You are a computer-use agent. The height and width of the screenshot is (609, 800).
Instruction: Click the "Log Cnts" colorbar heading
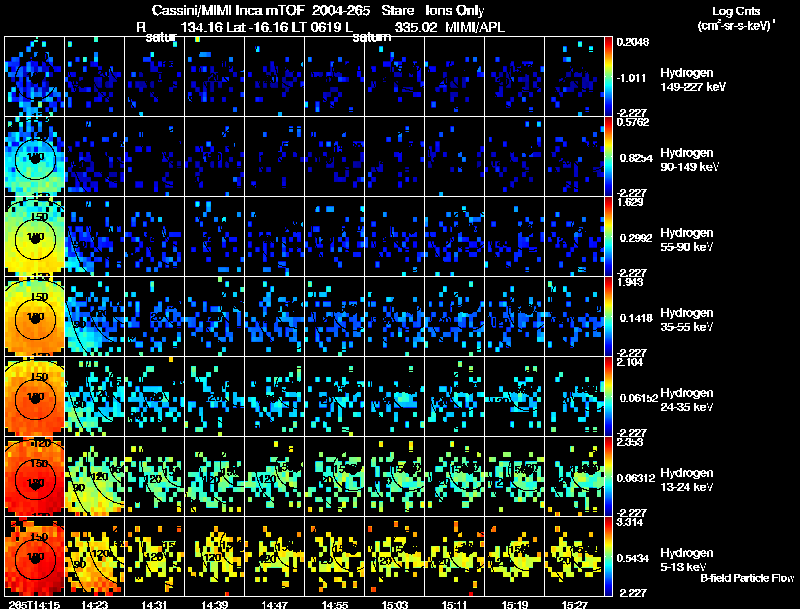click(x=736, y=11)
